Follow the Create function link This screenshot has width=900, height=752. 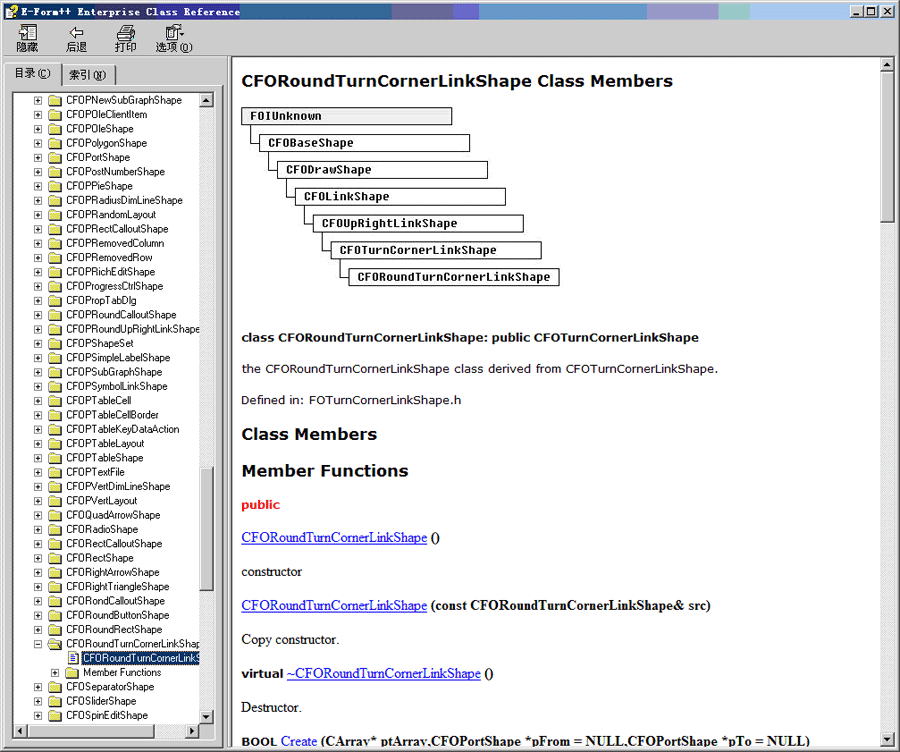299,742
